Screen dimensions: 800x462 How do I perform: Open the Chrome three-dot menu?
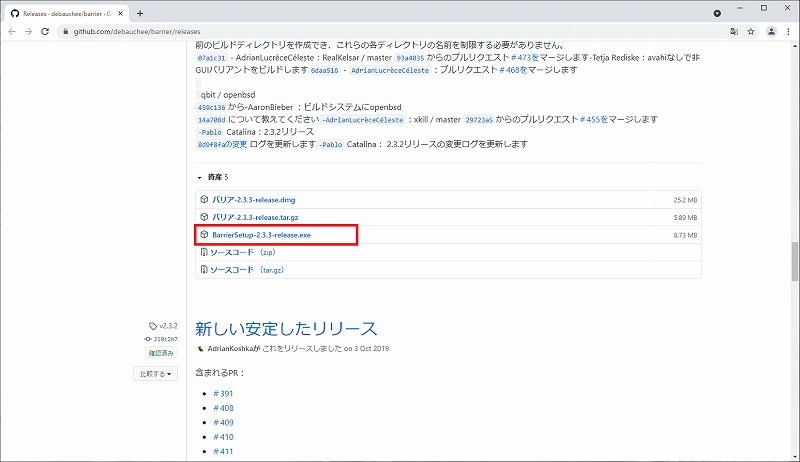click(788, 32)
